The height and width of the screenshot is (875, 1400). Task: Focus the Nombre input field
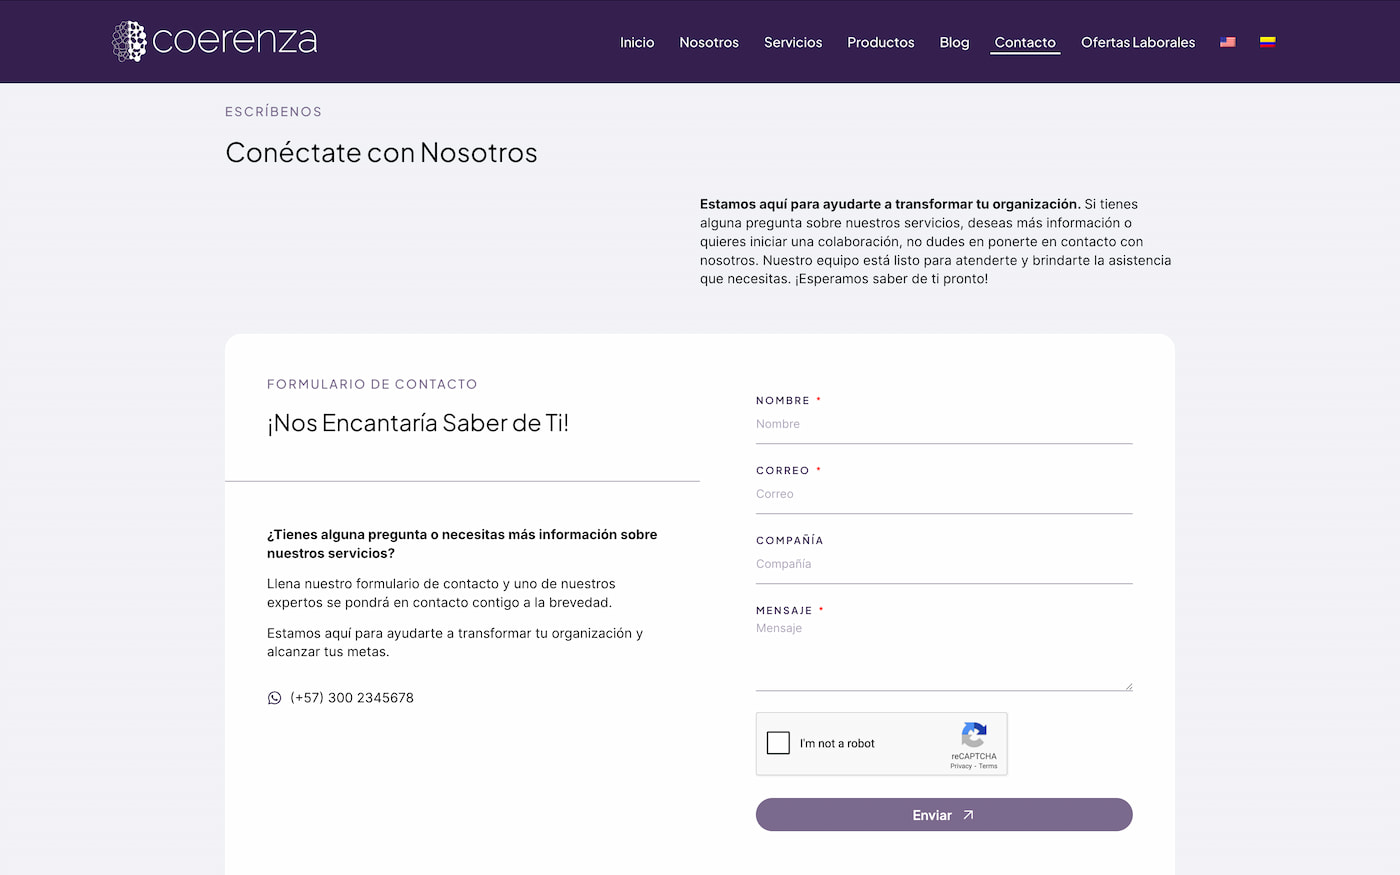click(943, 425)
